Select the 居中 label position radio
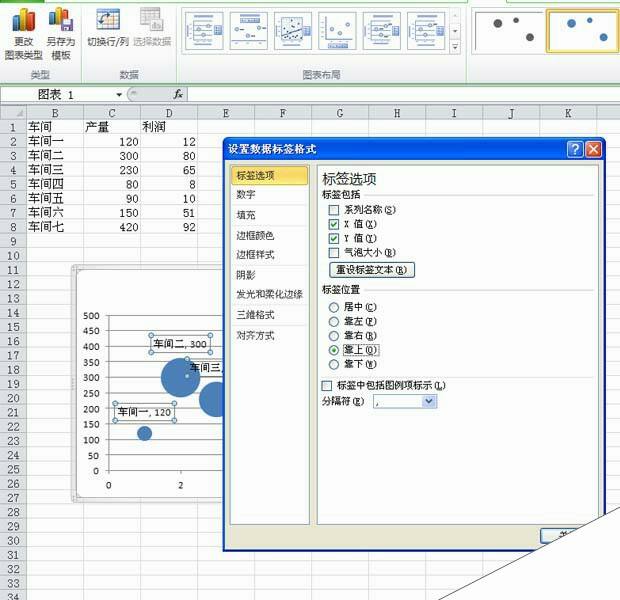Screen dimensions: 620x600 [334, 307]
